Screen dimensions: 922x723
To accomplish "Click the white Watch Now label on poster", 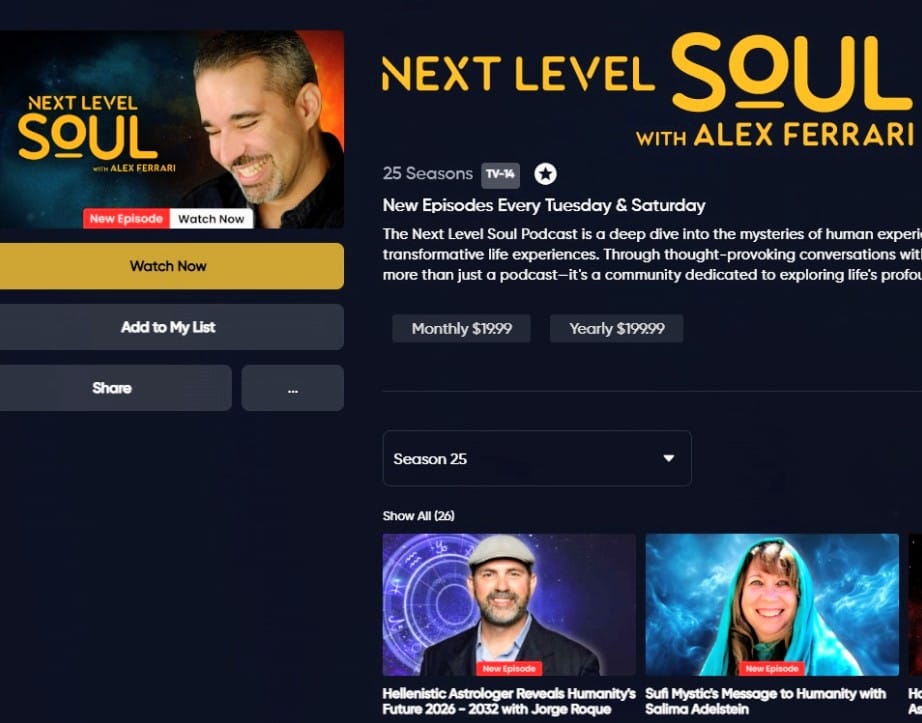I will tap(211, 219).
